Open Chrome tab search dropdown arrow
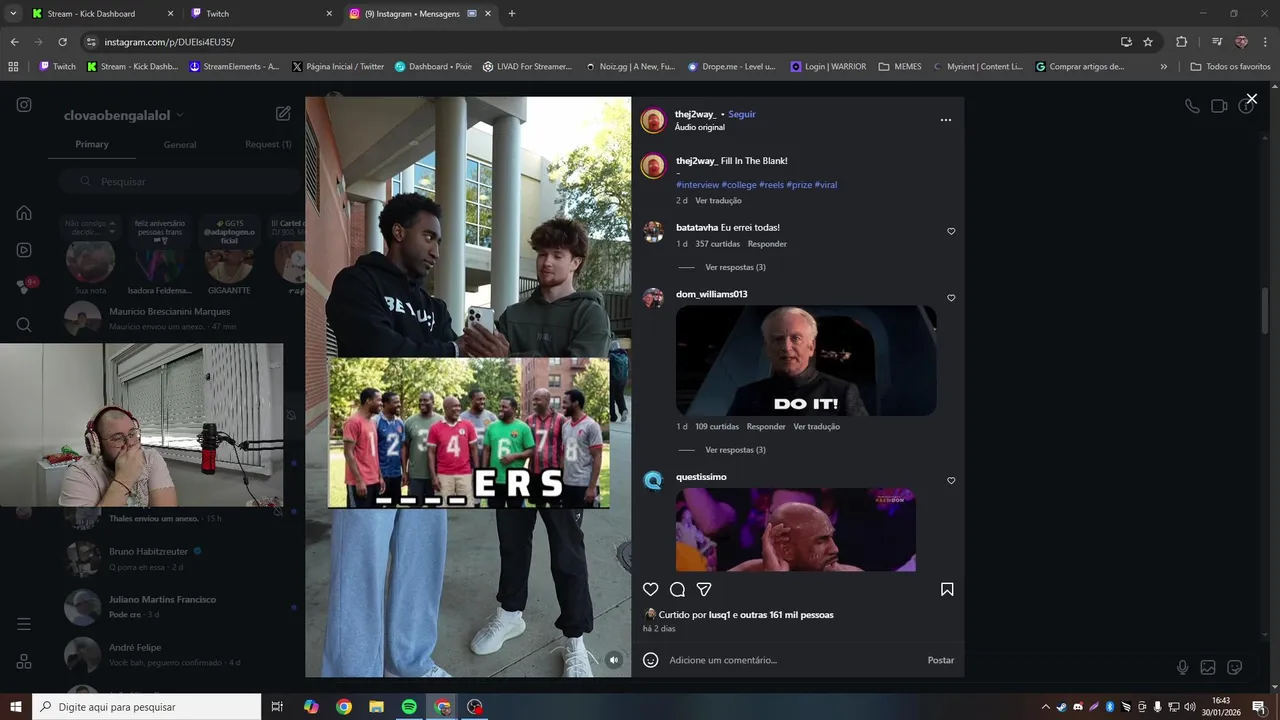The image size is (1280, 720). pyautogui.click(x=13, y=14)
